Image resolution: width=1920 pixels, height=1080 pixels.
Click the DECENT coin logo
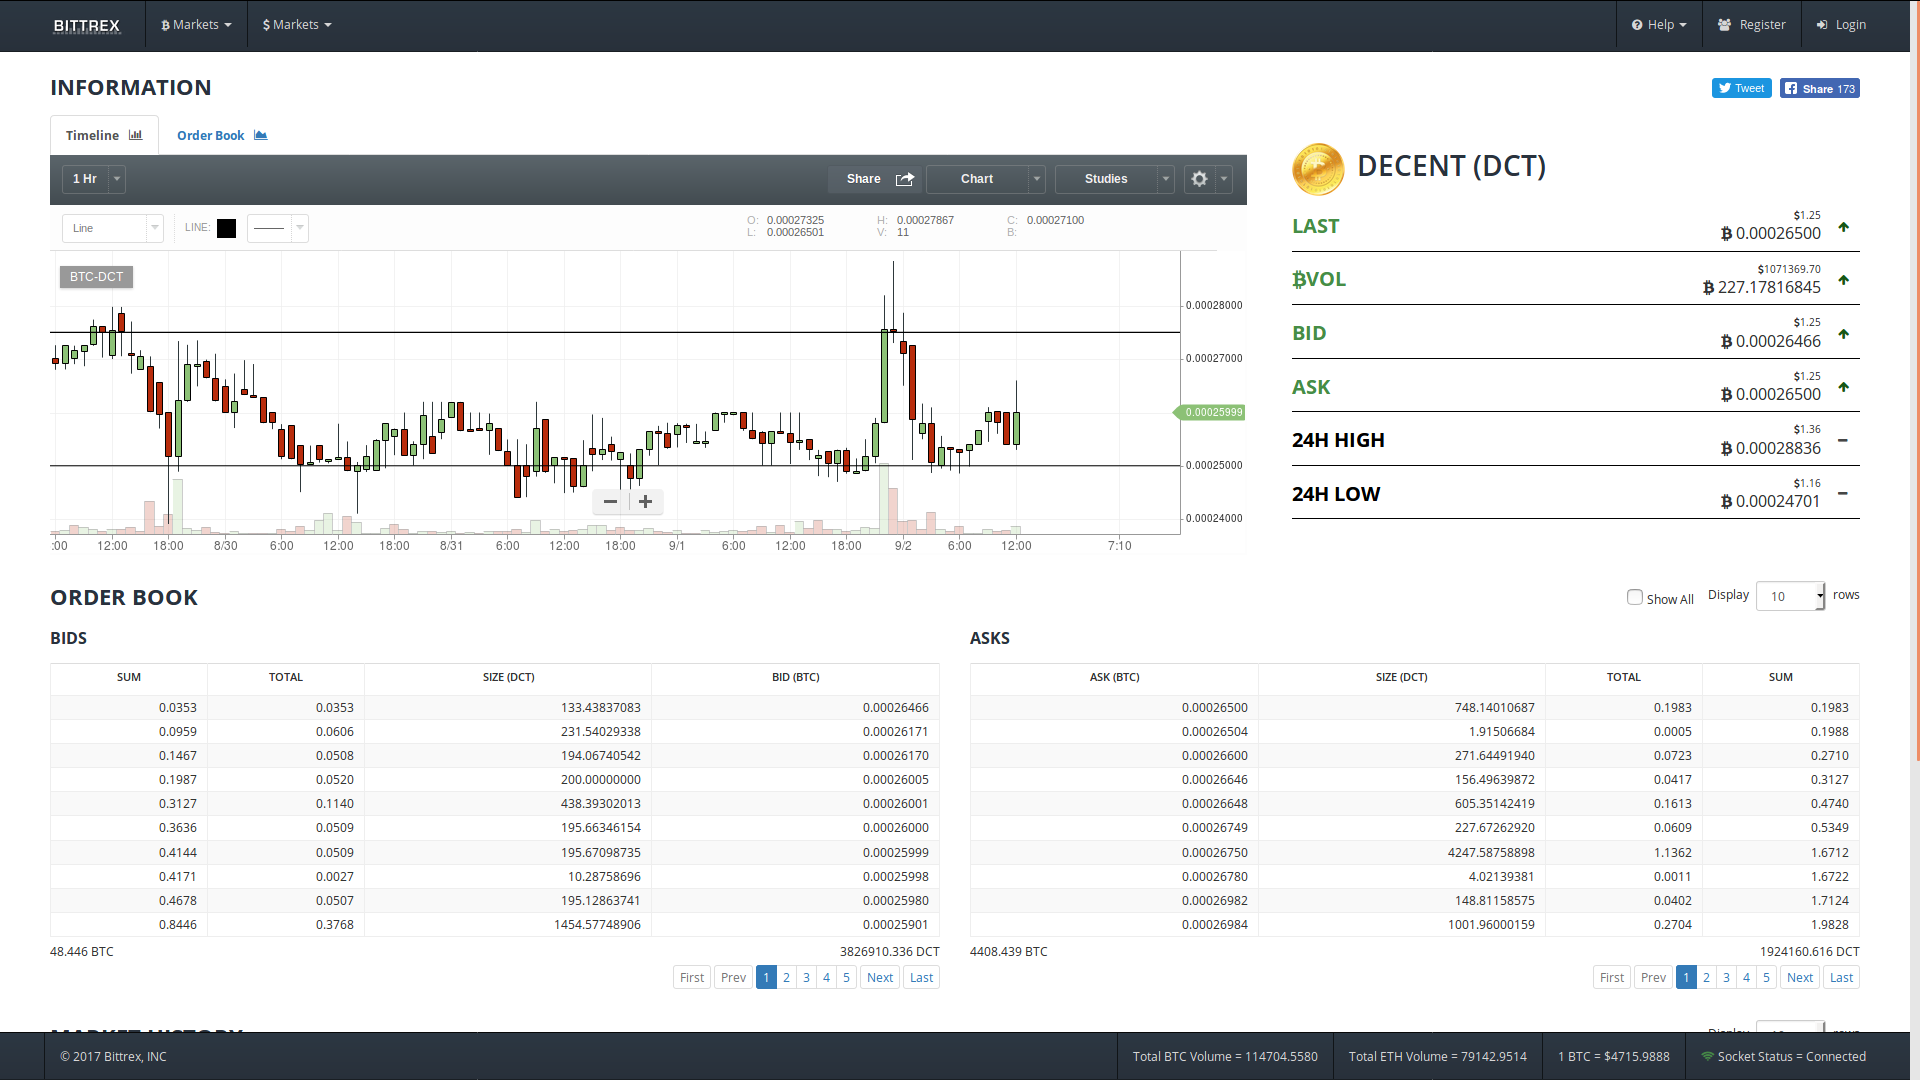(1318, 169)
